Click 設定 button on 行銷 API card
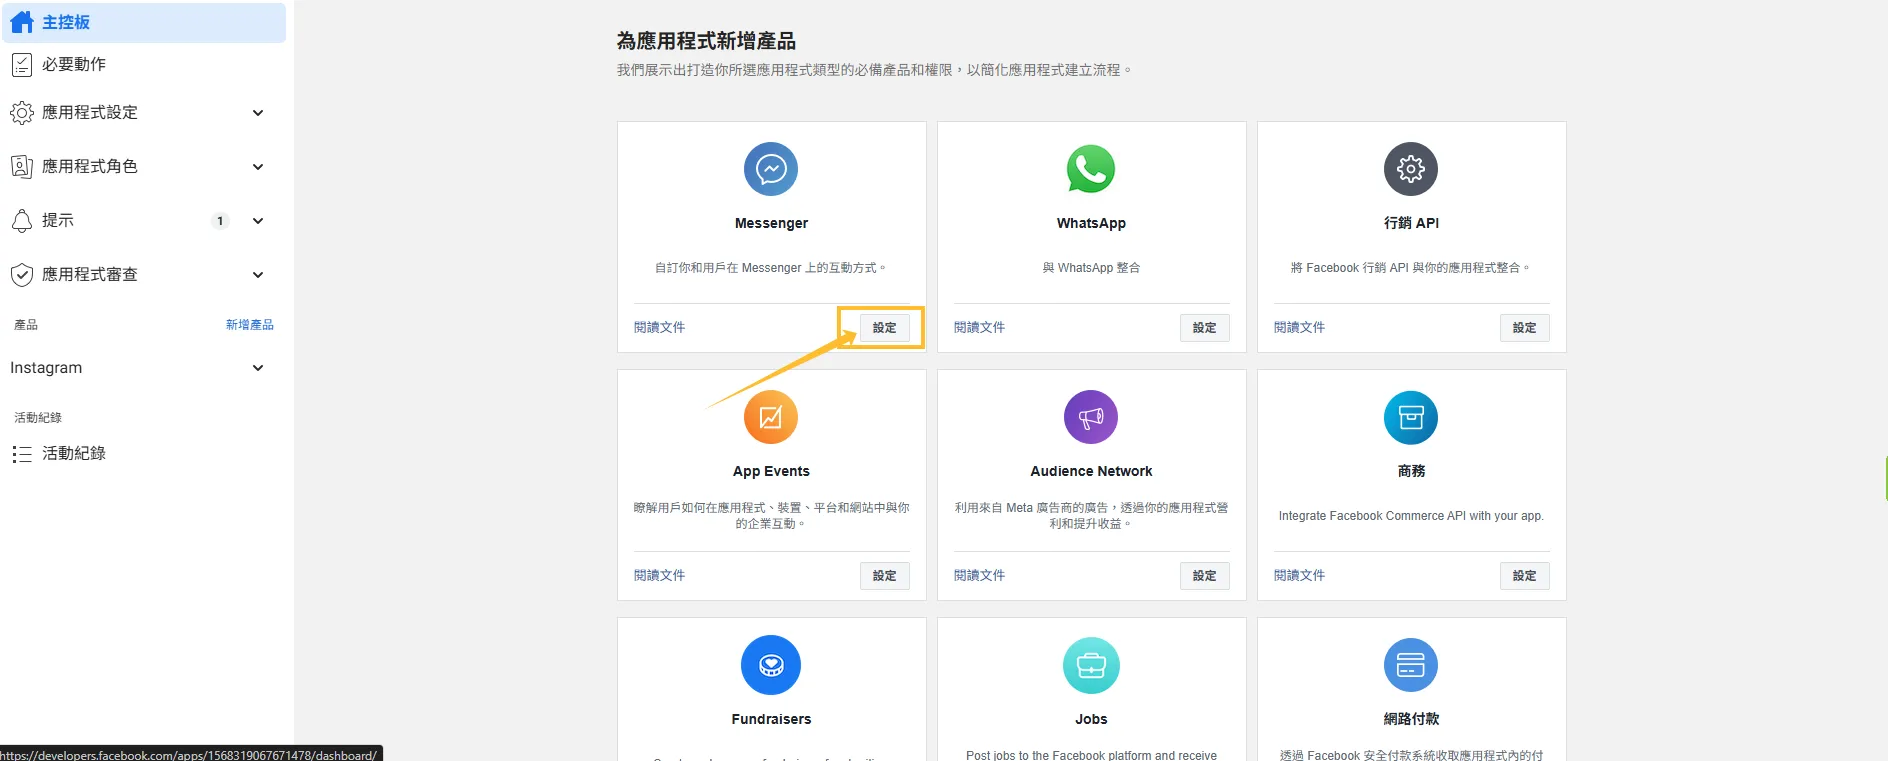This screenshot has height=761, width=1888. (x=1524, y=328)
